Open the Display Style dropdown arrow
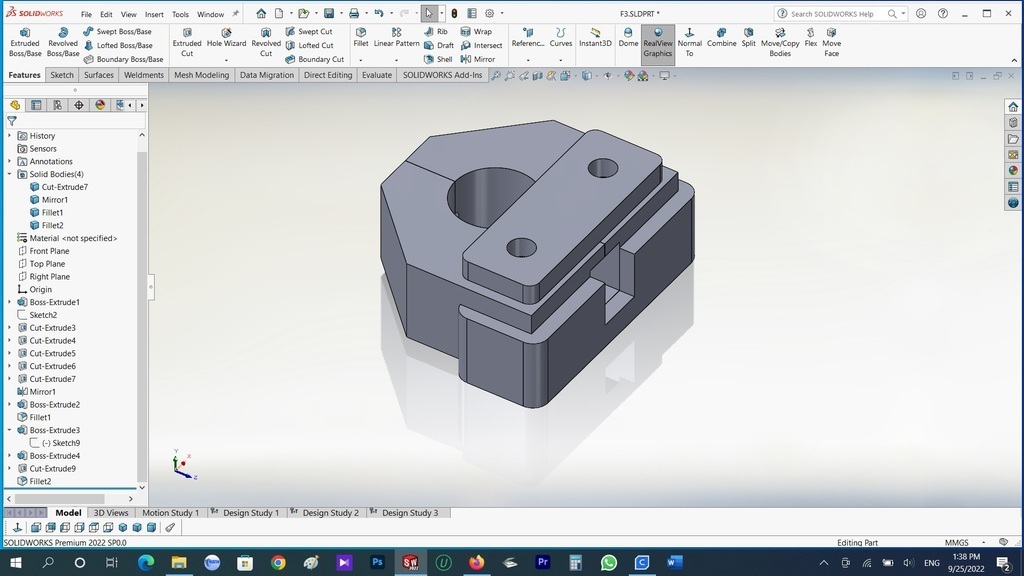The height and width of the screenshot is (576, 1024). click(x=597, y=76)
